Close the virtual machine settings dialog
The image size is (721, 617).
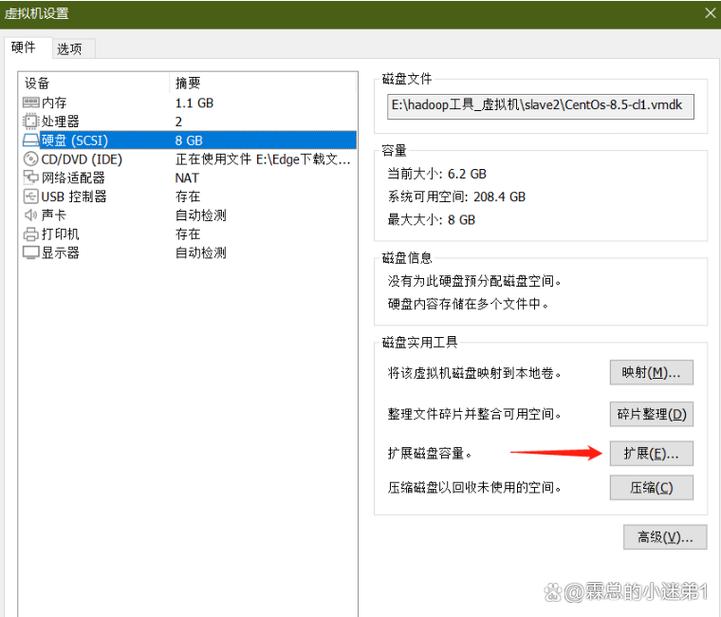[710, 13]
